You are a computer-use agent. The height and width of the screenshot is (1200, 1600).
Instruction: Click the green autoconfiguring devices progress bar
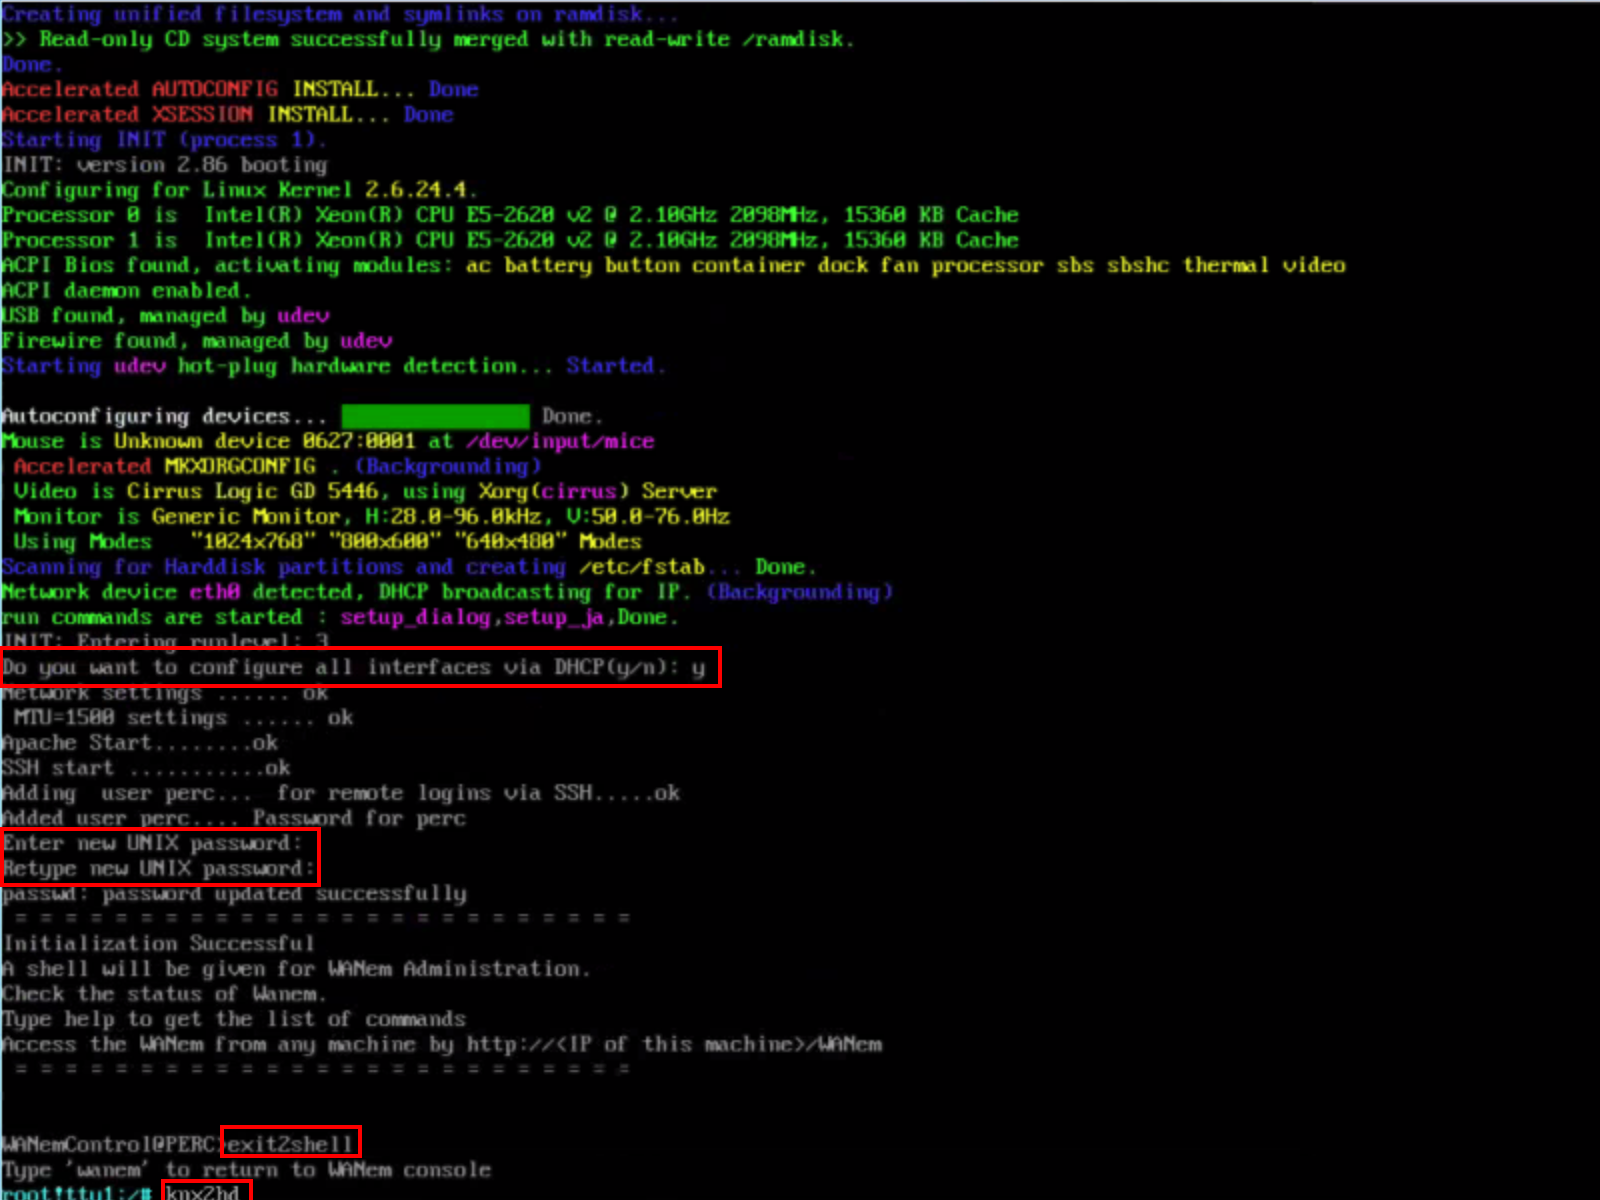coord(435,416)
